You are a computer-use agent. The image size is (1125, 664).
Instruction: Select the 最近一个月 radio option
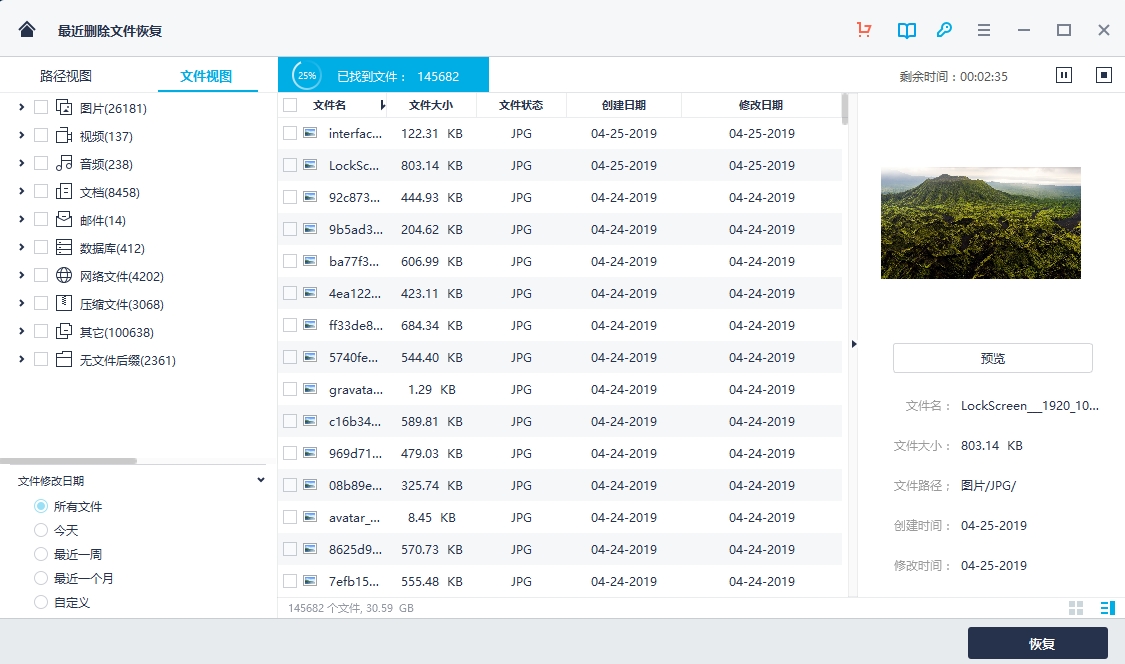(x=41, y=578)
